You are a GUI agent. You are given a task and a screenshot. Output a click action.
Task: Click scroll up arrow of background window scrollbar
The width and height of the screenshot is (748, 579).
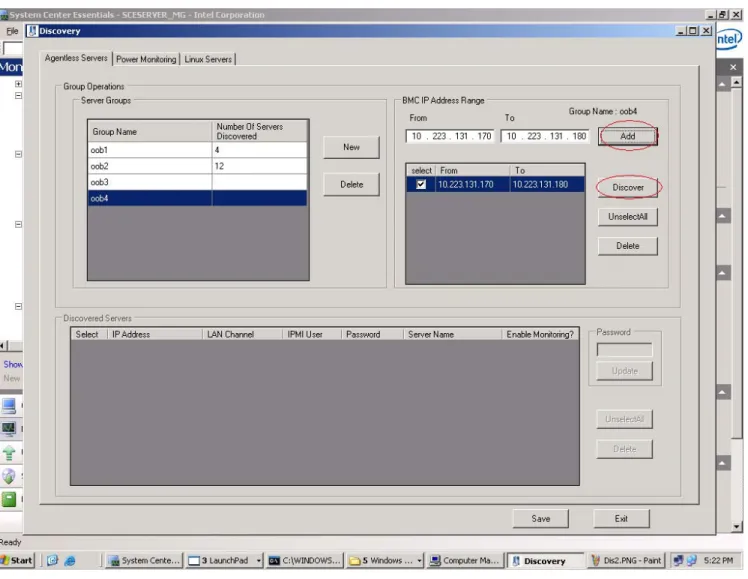pyautogui.click(x=737, y=83)
